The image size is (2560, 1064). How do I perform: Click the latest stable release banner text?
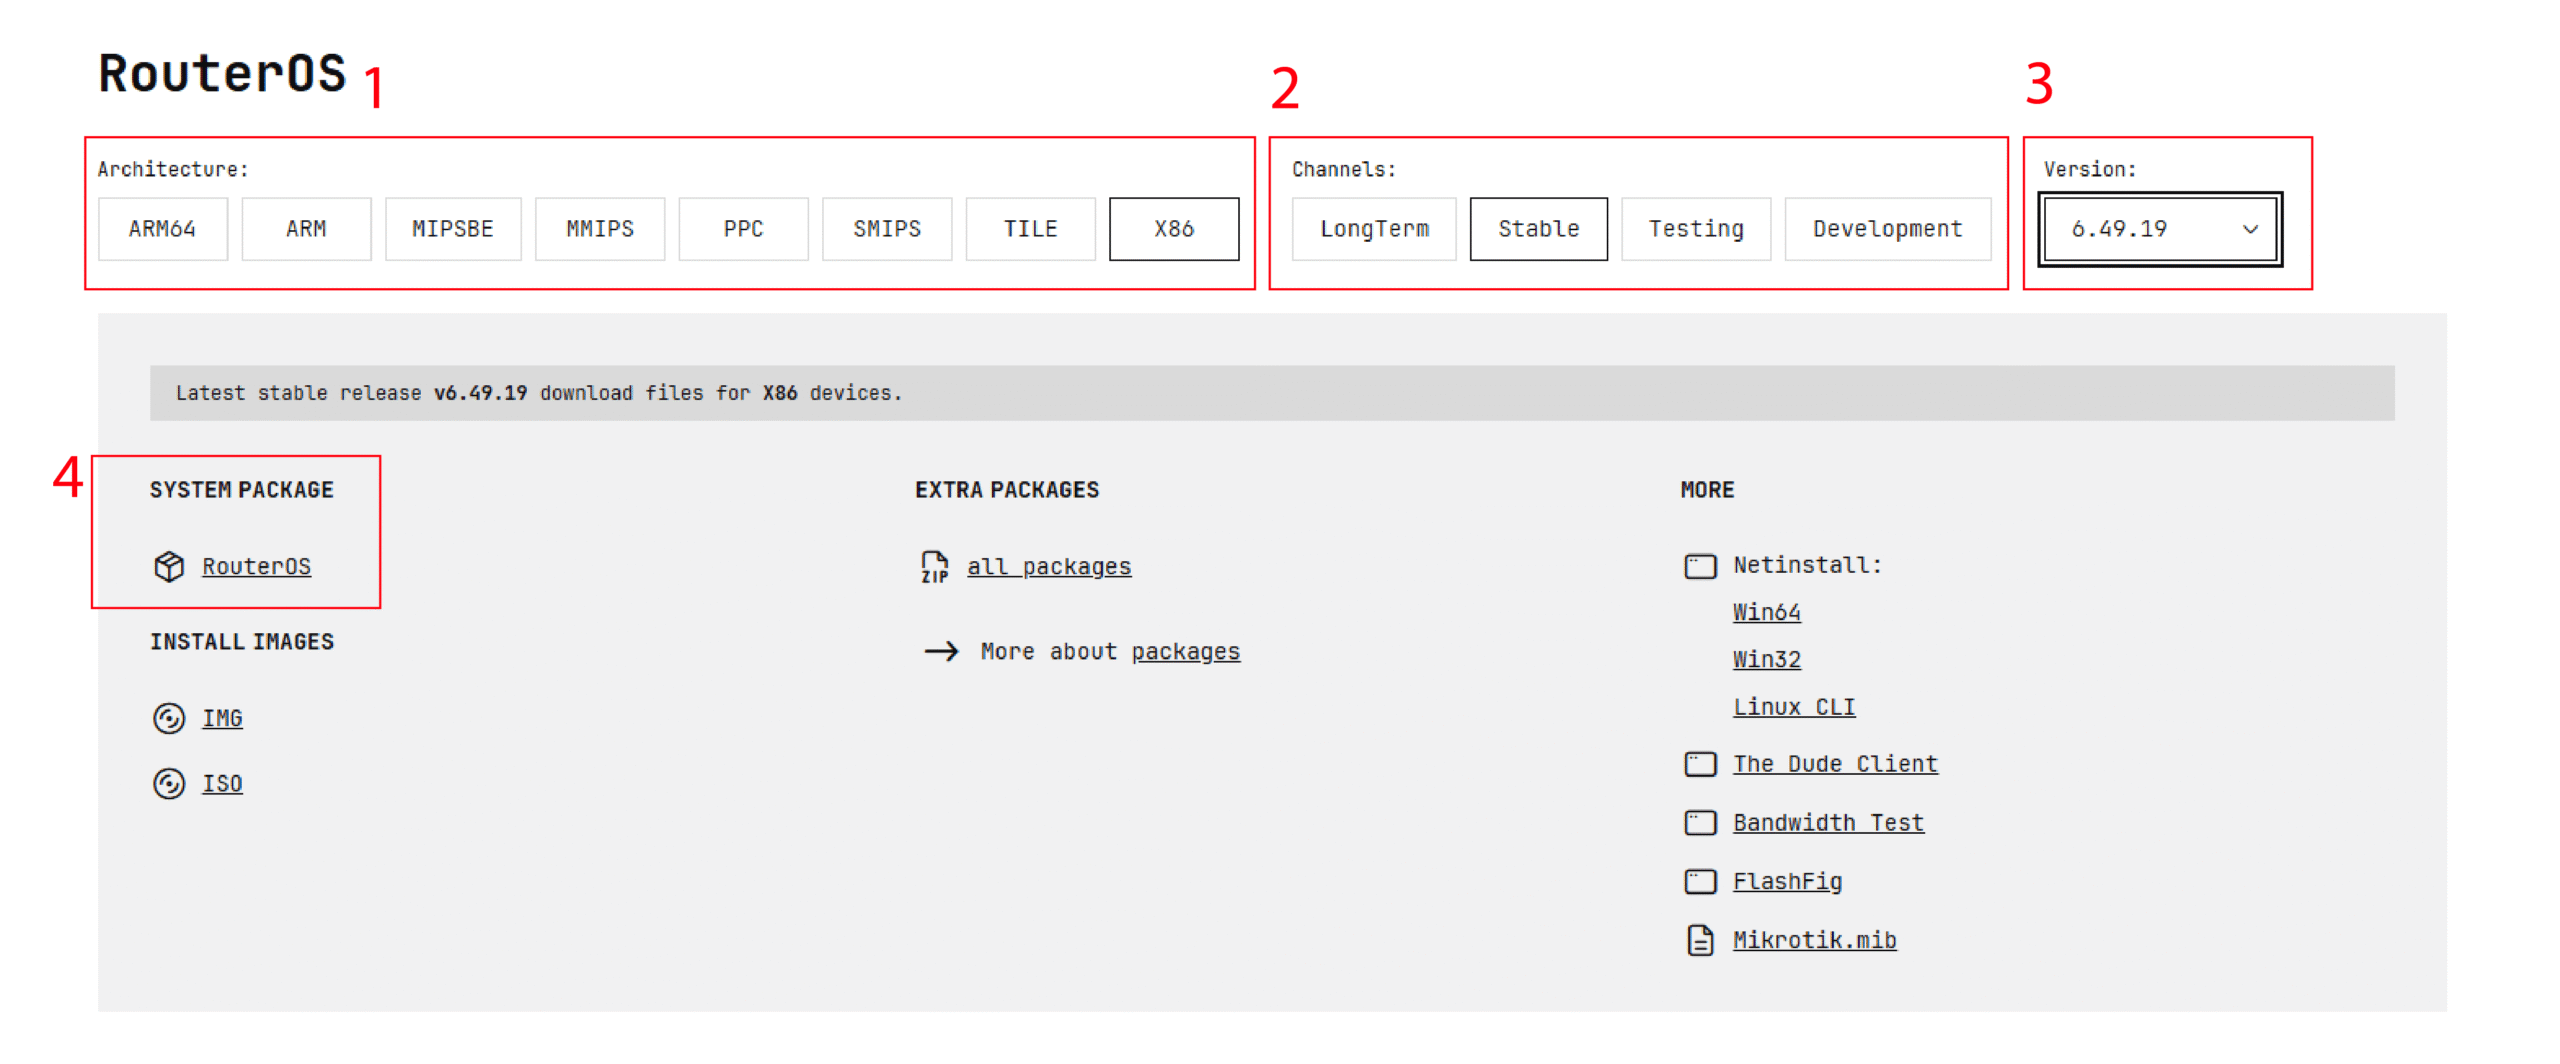[x=539, y=393]
